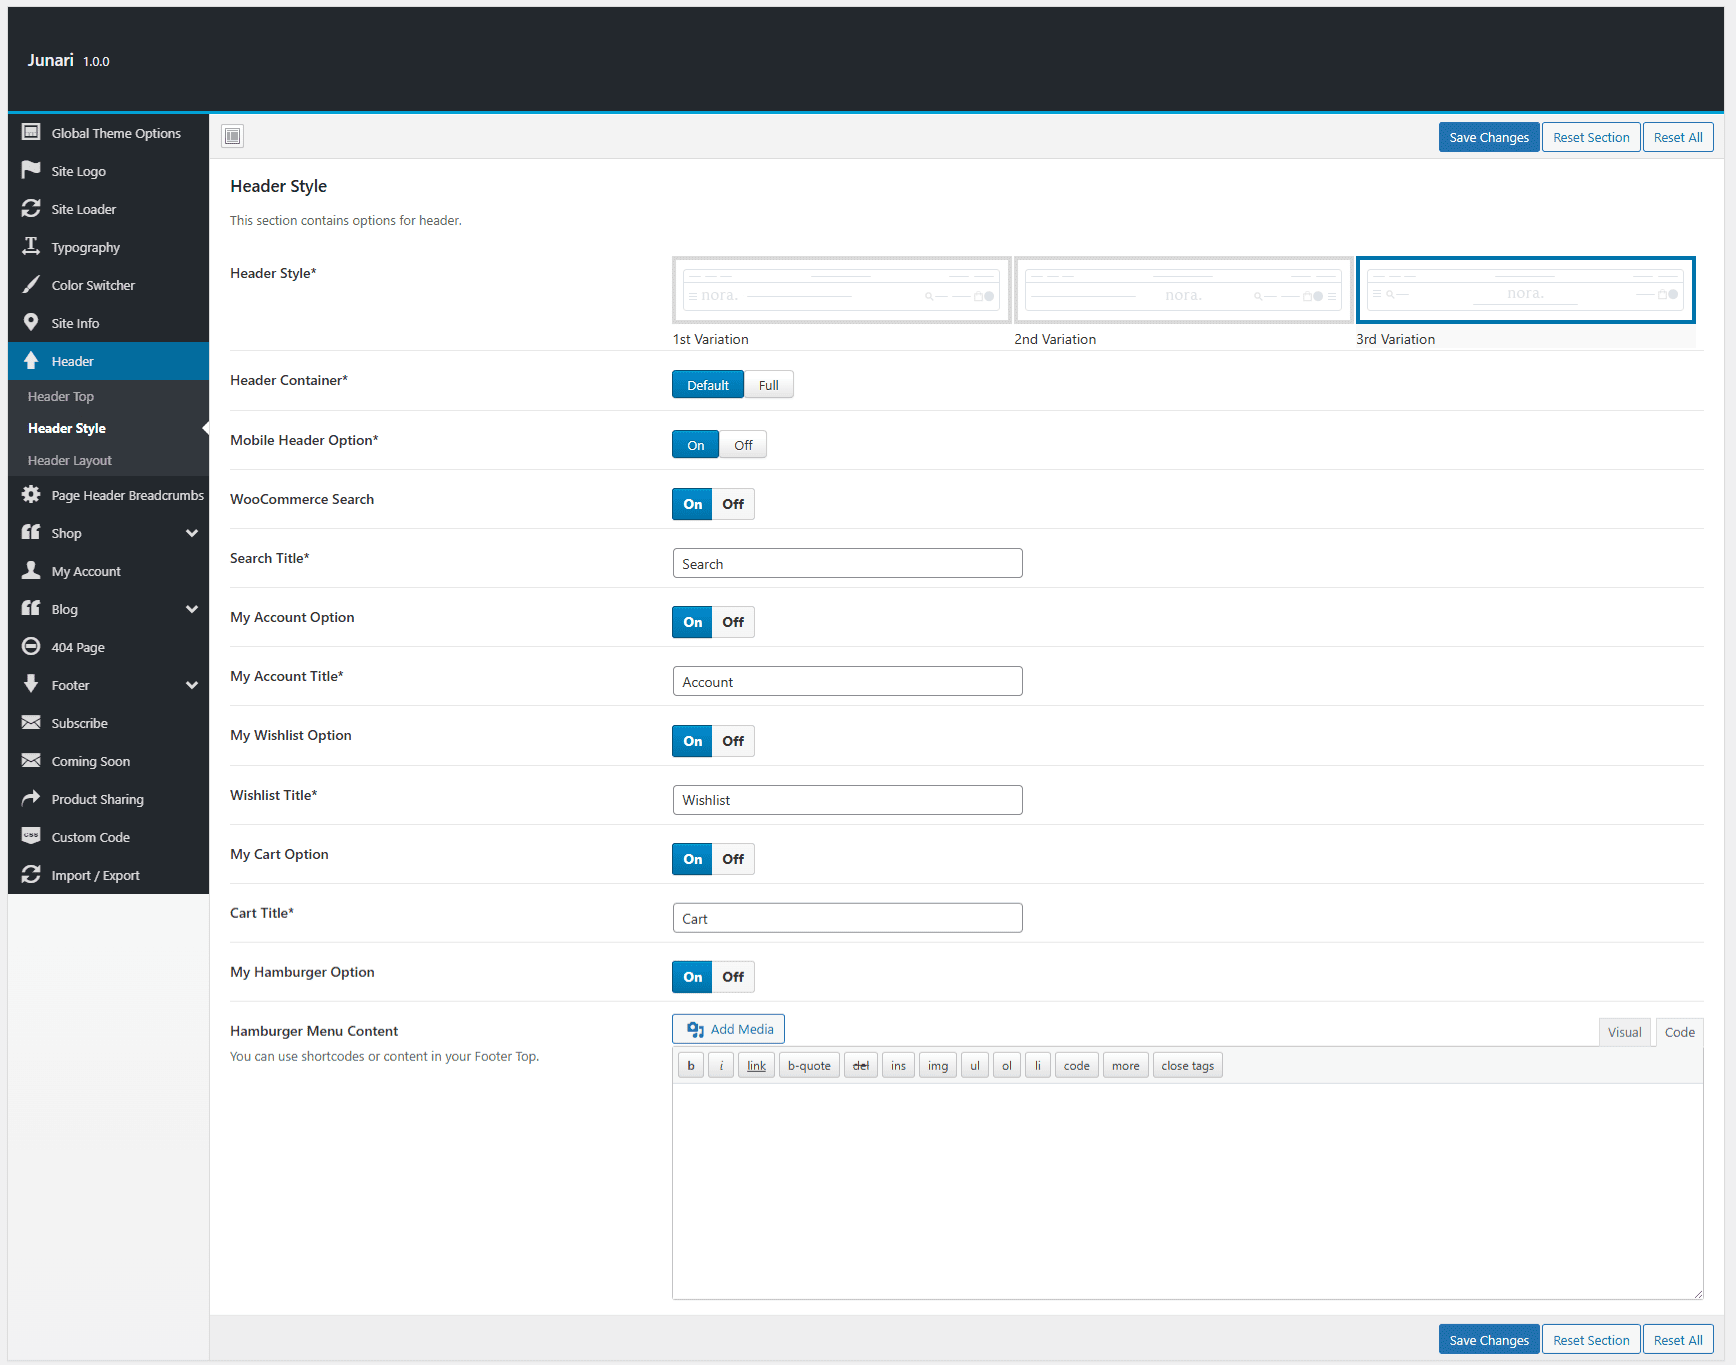Click the Typography sidebar icon
Screen dimensions: 1736x1365
31,247
